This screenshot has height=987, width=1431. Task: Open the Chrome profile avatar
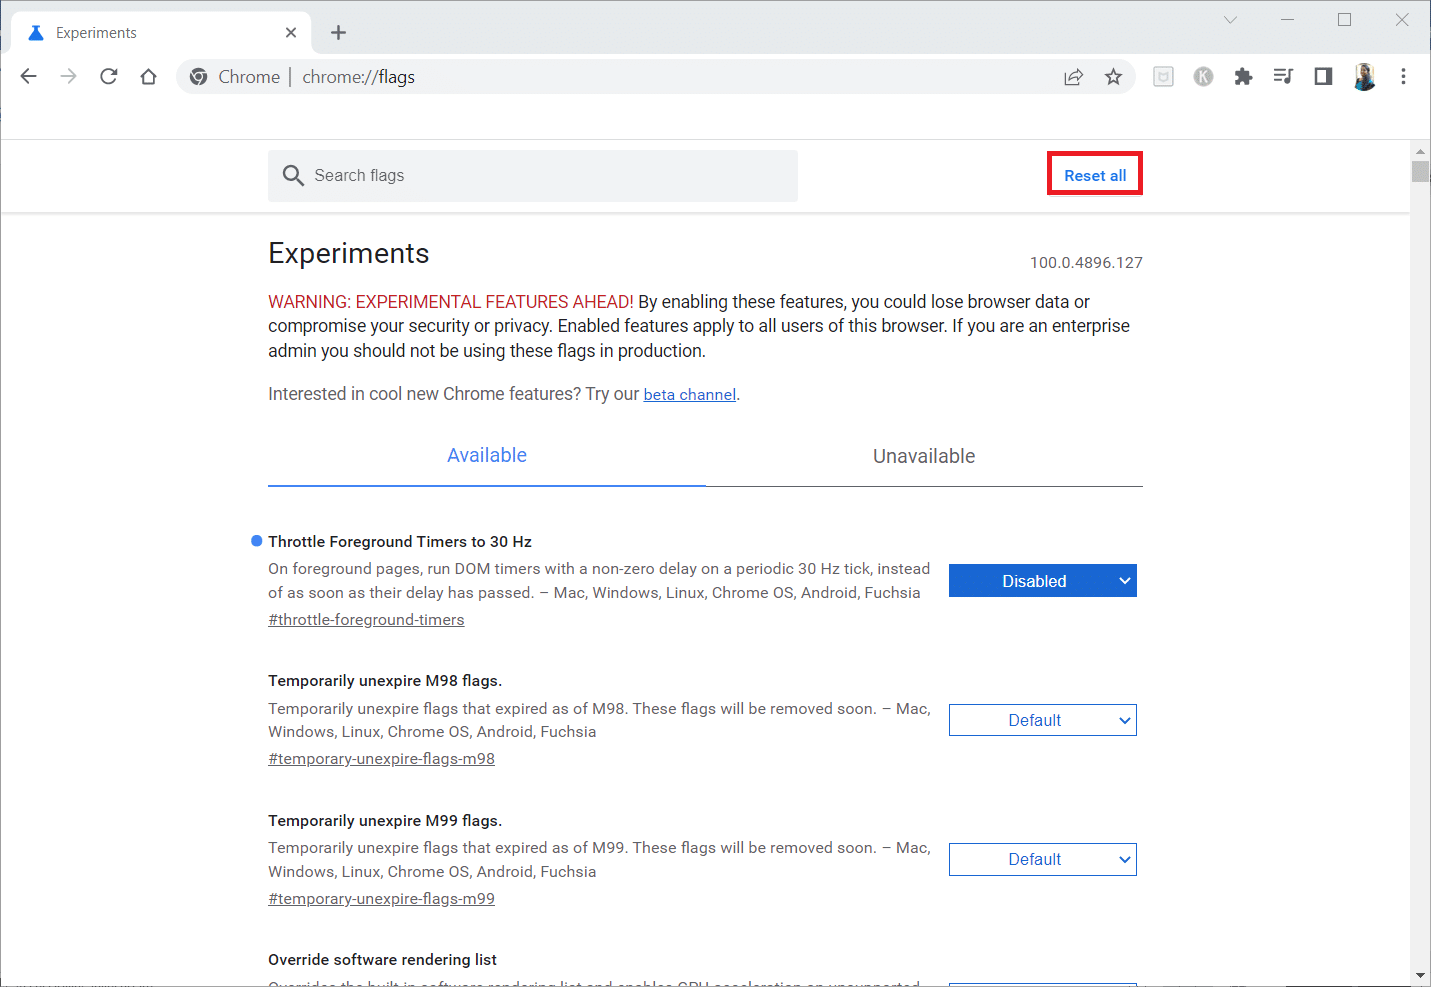tap(1364, 77)
